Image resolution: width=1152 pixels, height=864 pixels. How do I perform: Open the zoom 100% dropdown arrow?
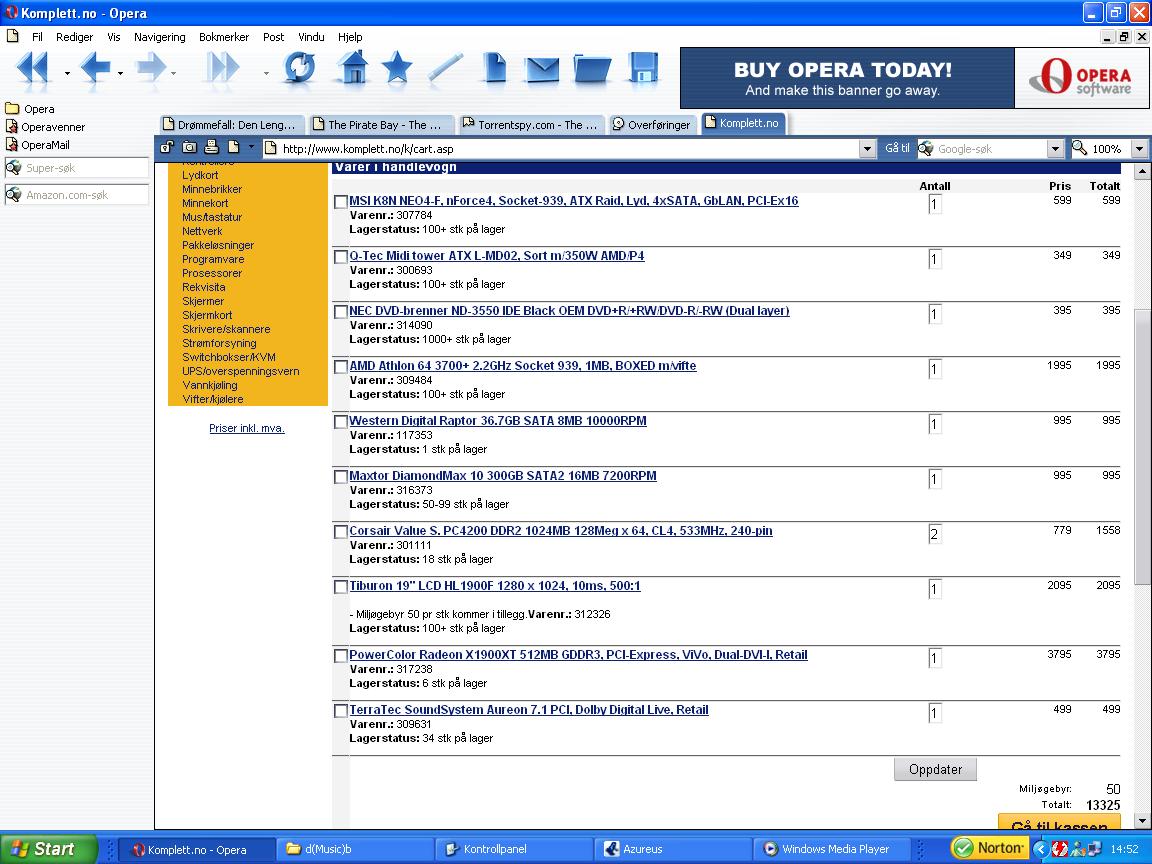pos(1139,148)
